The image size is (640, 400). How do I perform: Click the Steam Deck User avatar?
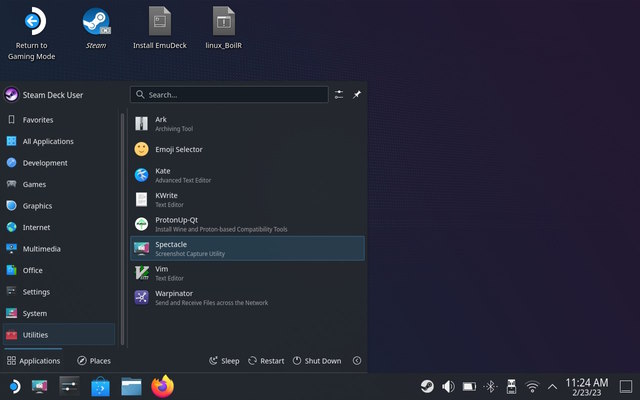pyautogui.click(x=11, y=95)
